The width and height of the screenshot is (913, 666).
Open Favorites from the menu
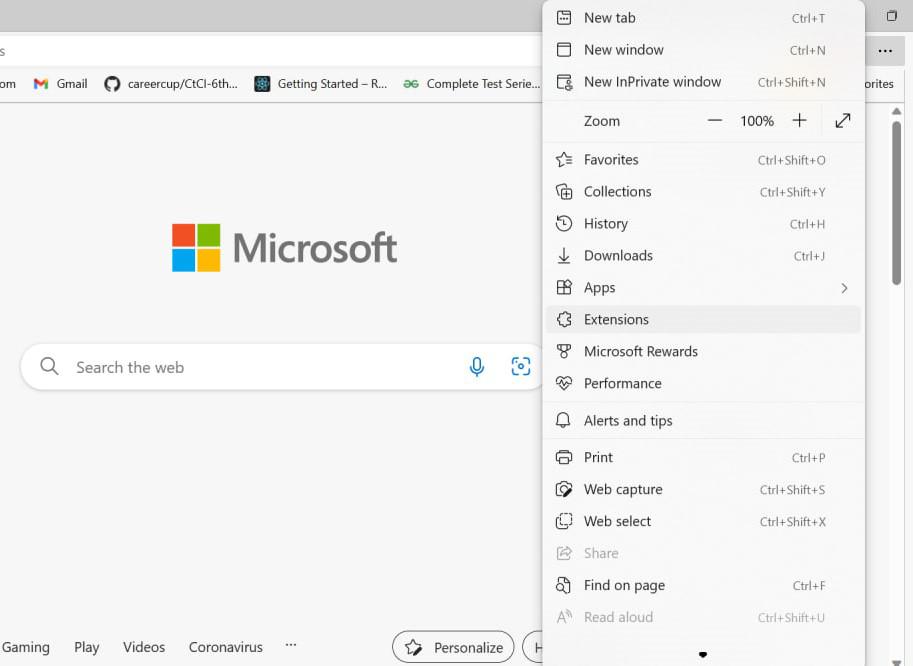point(703,160)
